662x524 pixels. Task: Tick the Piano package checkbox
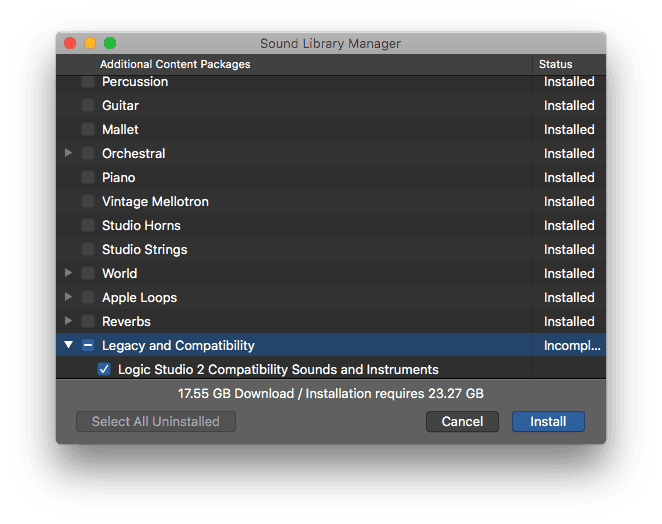pos(88,177)
